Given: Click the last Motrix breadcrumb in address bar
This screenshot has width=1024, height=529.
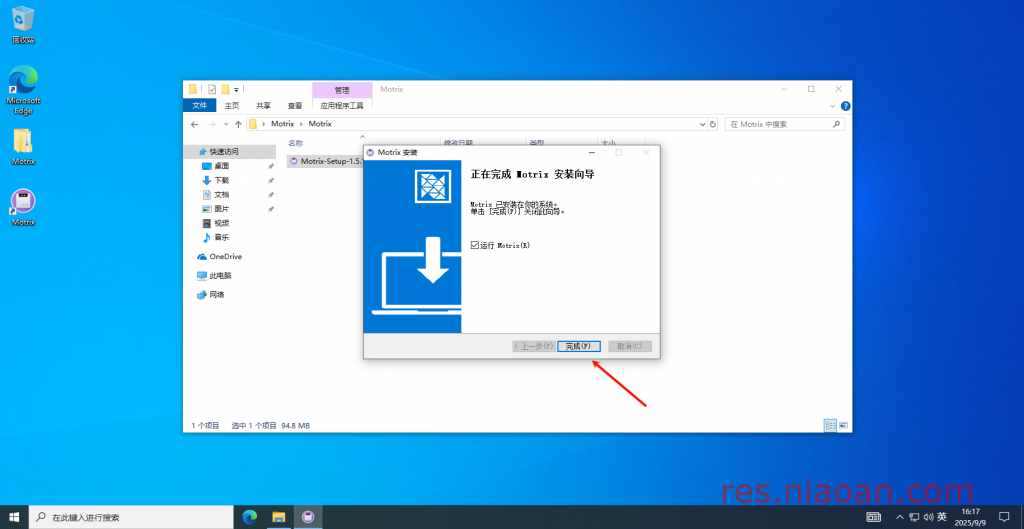Looking at the screenshot, I should click(320, 123).
